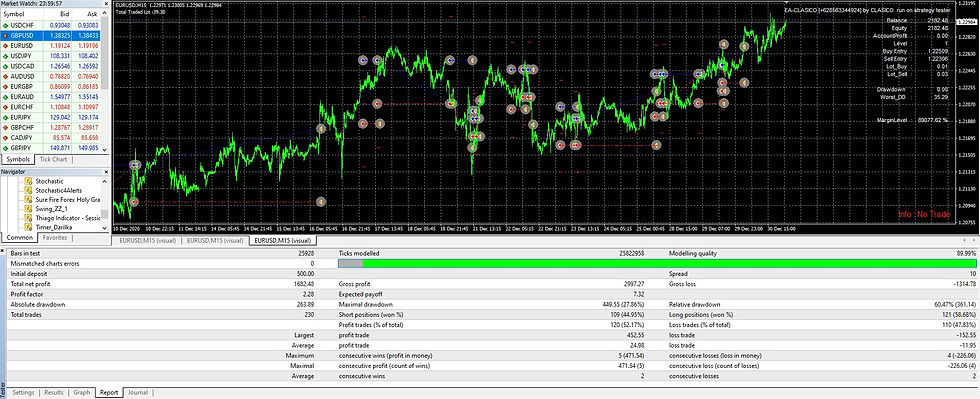Viewport: 980px width, 399px height.
Task: Click the Swing_ZZ_1 indicator icon
Action: pyautogui.click(x=28, y=208)
